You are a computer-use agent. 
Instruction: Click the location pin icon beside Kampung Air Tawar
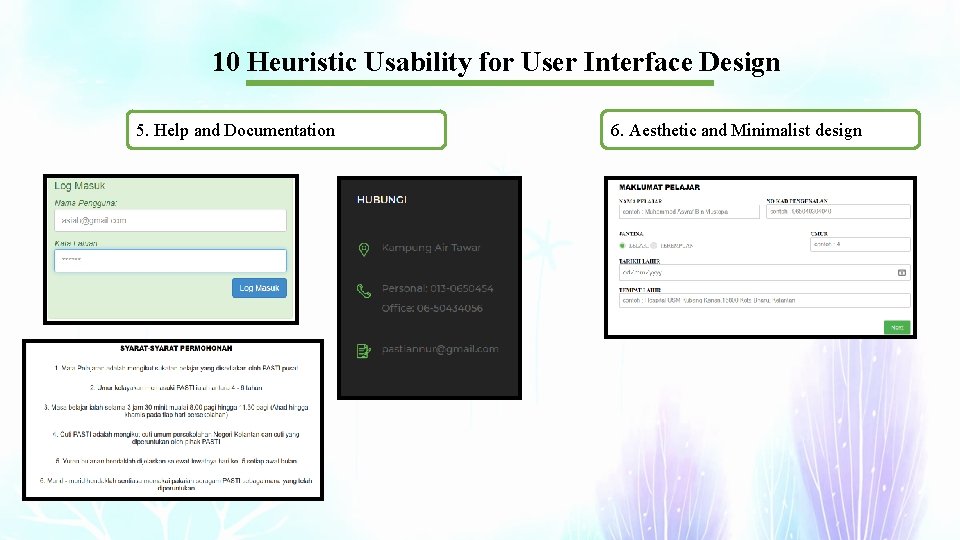click(364, 249)
